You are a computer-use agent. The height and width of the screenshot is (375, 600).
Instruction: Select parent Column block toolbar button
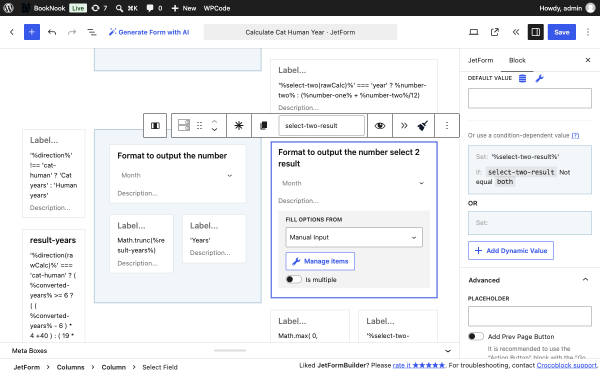pyautogui.click(x=155, y=126)
